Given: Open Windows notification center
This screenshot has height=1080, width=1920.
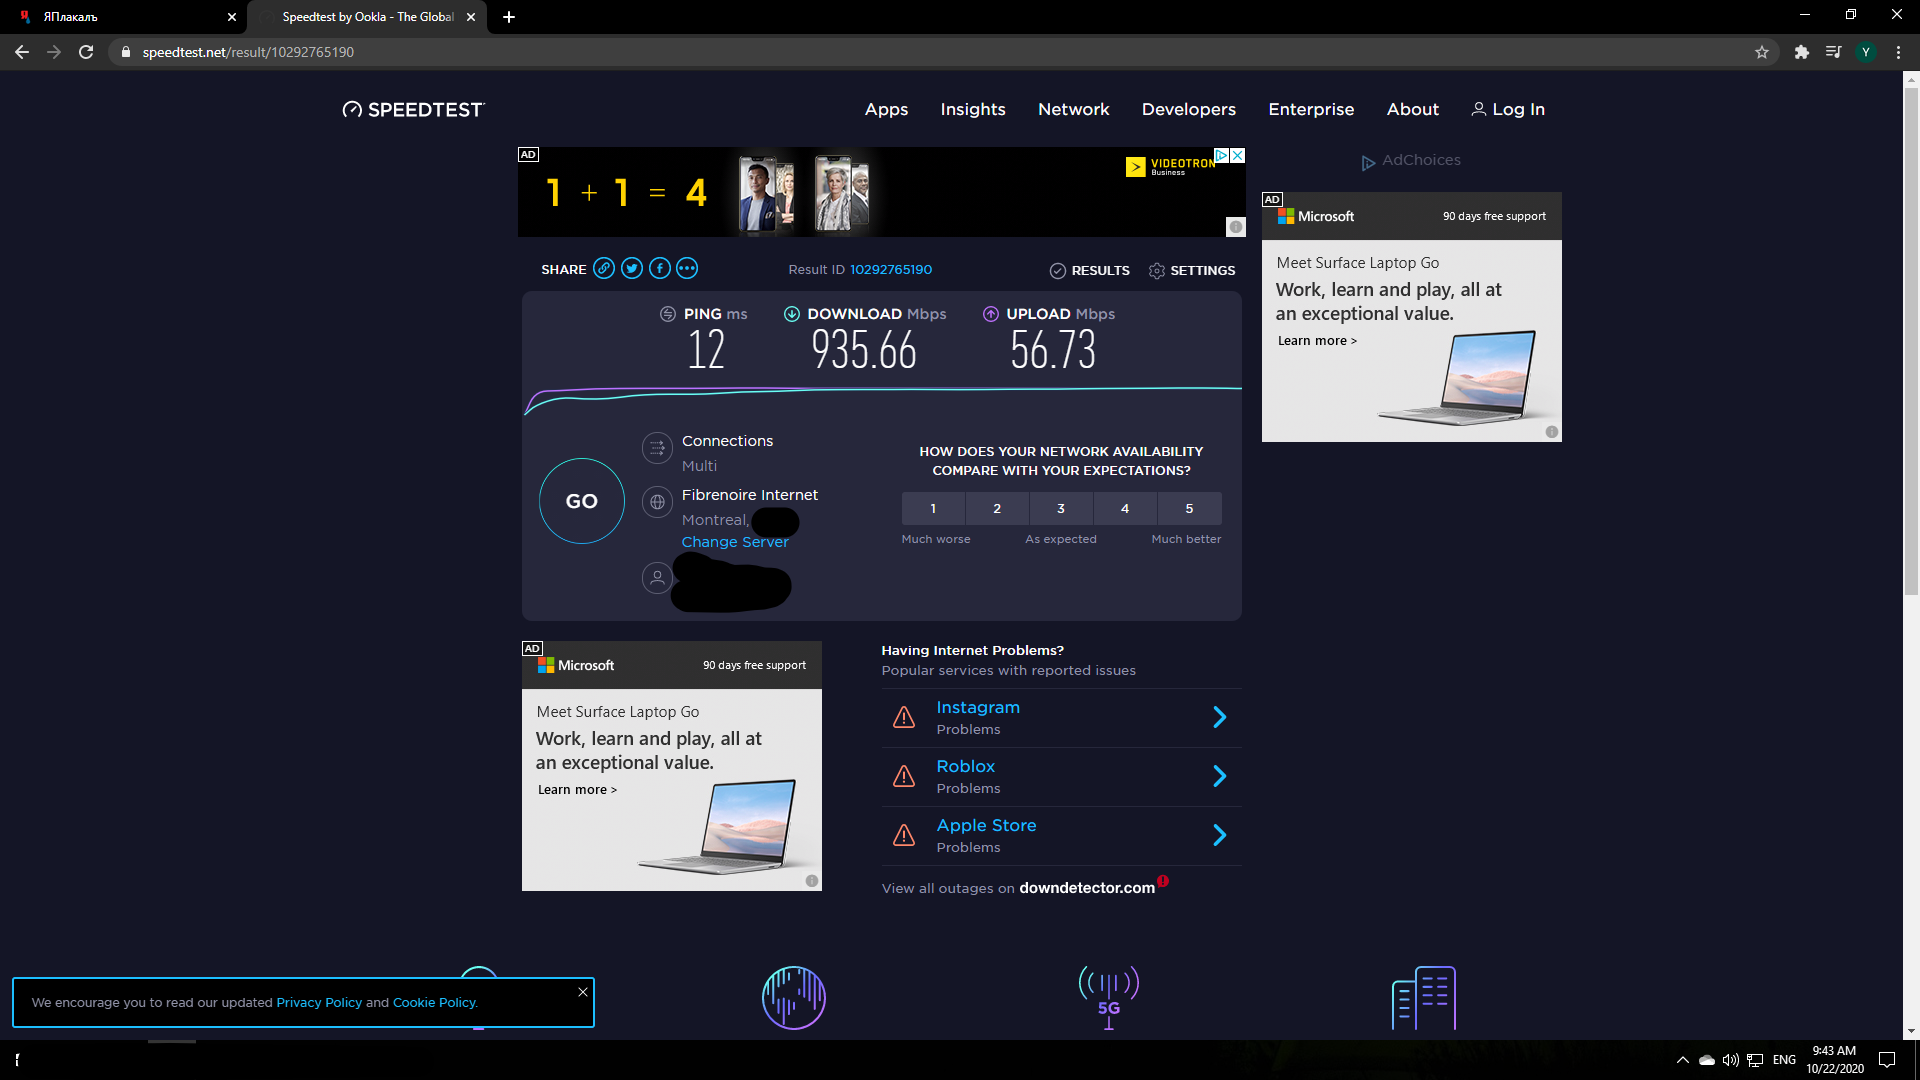Looking at the screenshot, I should [x=1887, y=1060].
